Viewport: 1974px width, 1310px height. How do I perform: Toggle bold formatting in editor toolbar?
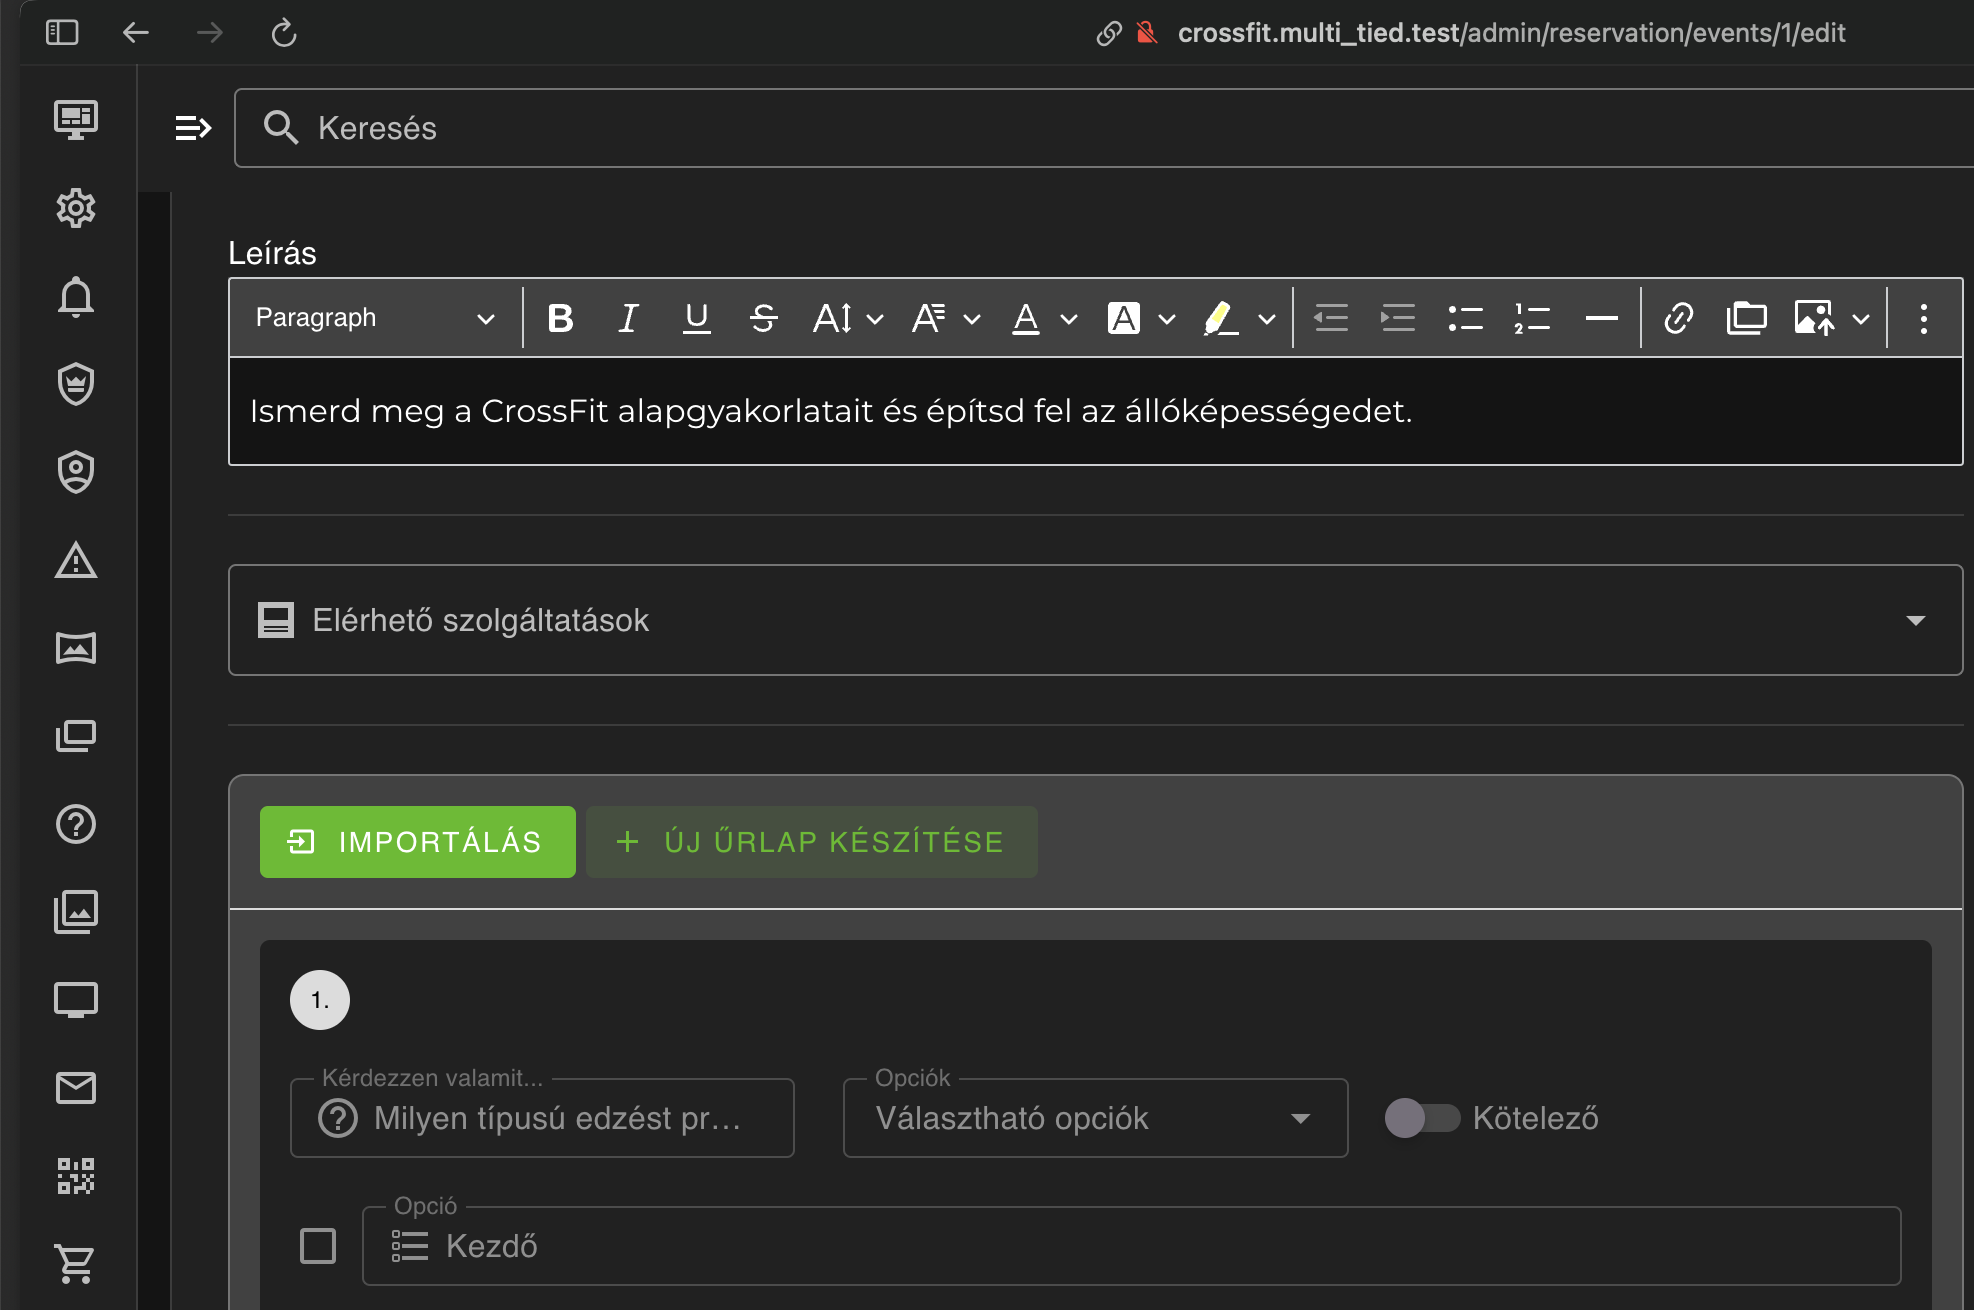pyautogui.click(x=560, y=318)
